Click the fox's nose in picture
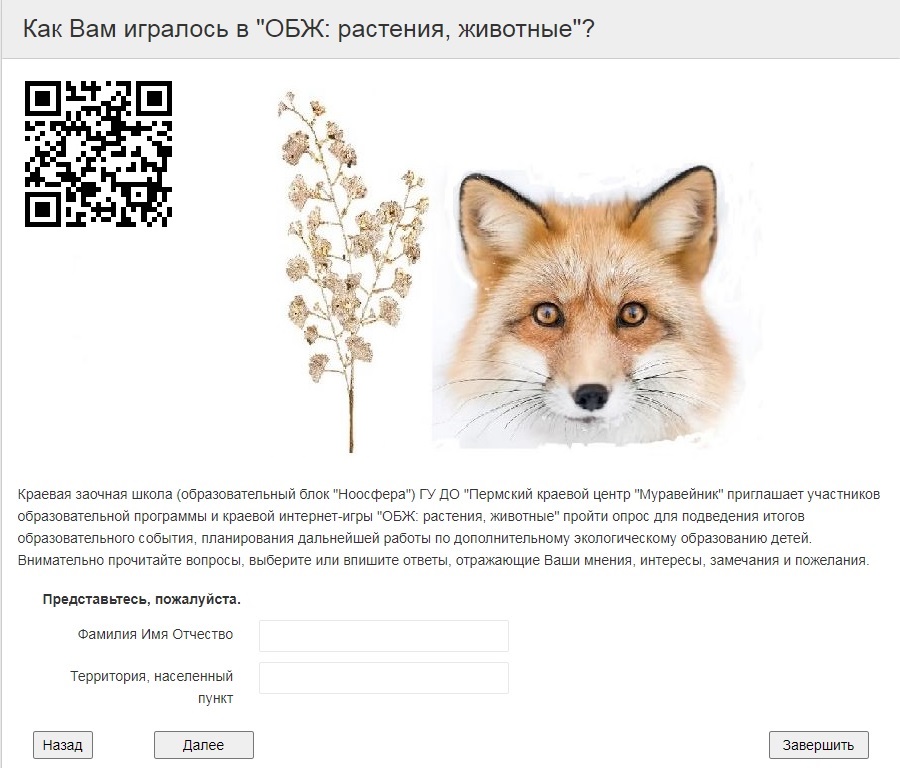 591,397
